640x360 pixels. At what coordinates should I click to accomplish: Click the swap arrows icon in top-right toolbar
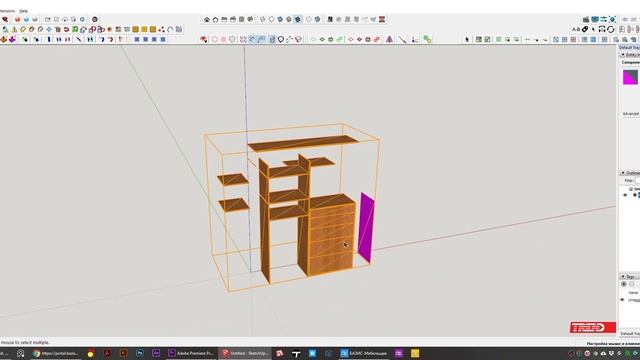click(x=604, y=20)
